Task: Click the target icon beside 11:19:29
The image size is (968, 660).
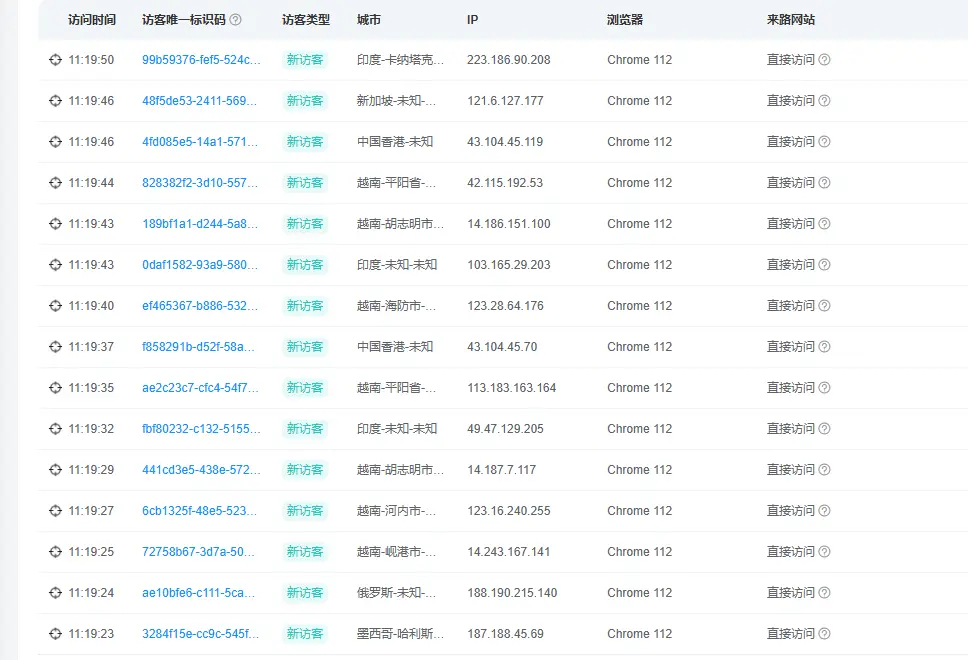Action: point(56,470)
